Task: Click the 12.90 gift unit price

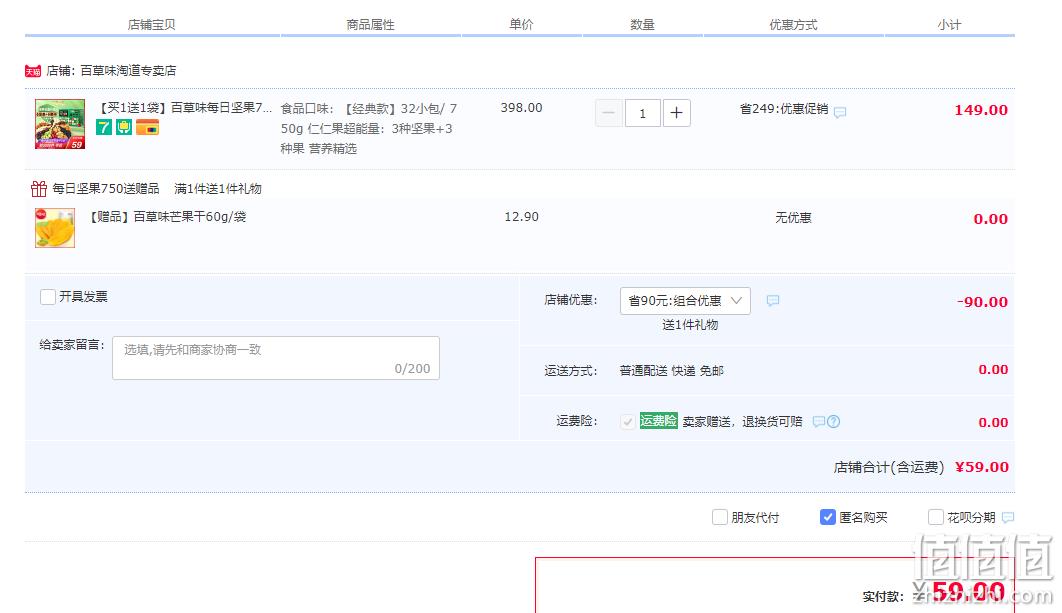Action: [522, 217]
